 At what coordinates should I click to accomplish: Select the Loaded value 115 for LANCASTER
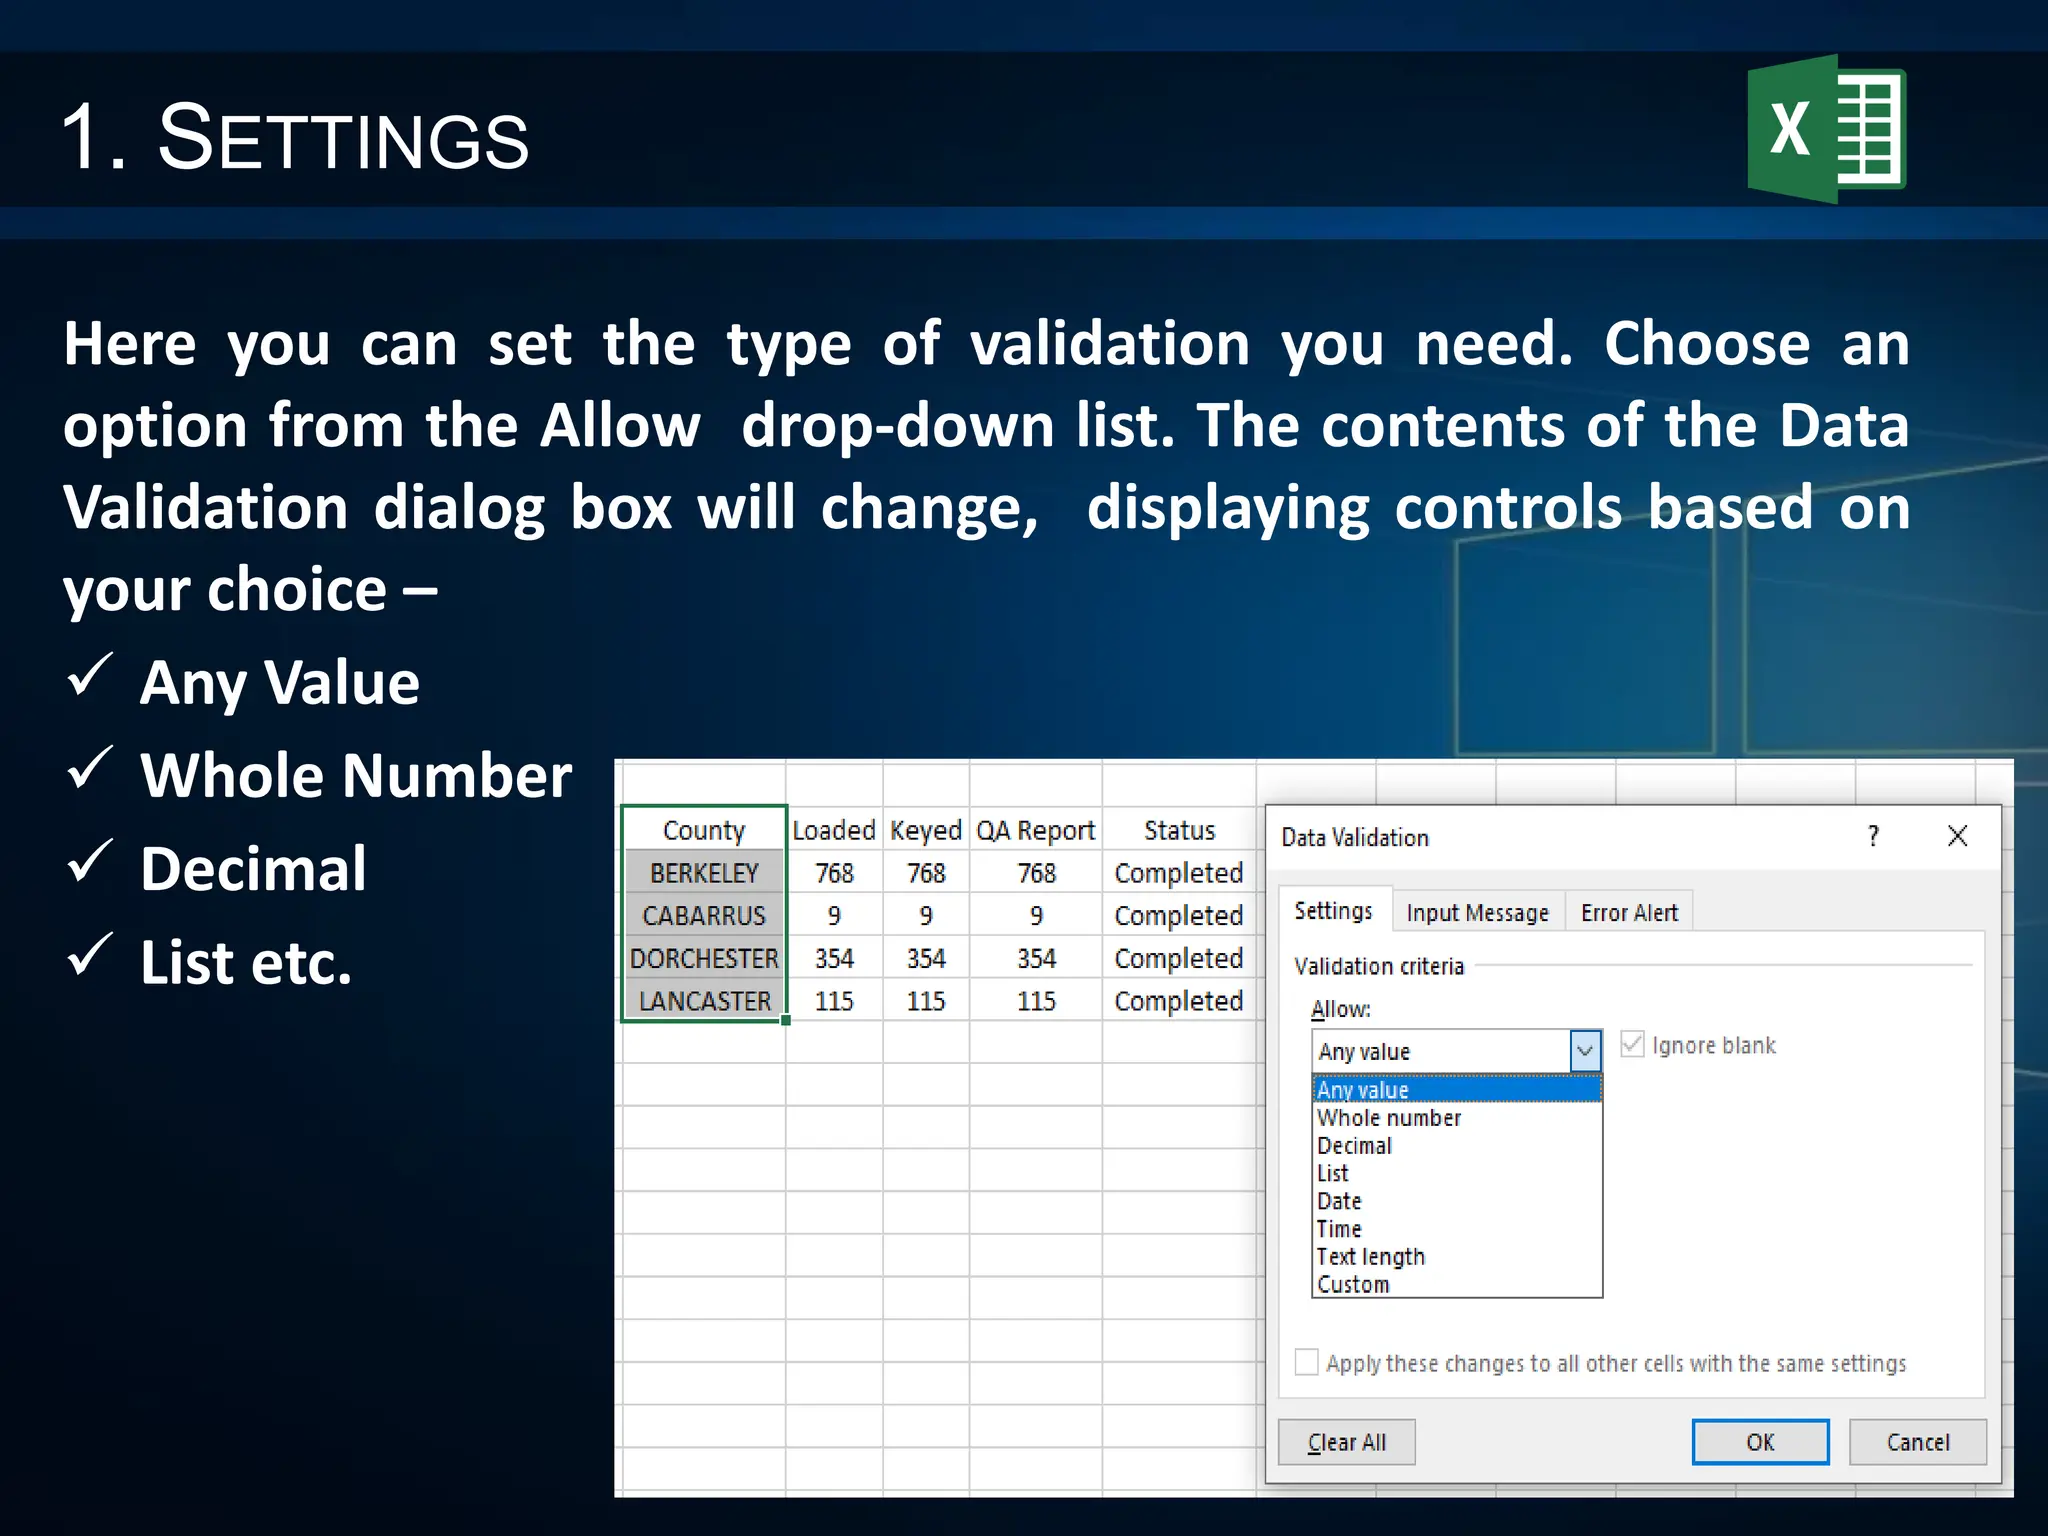834,1000
